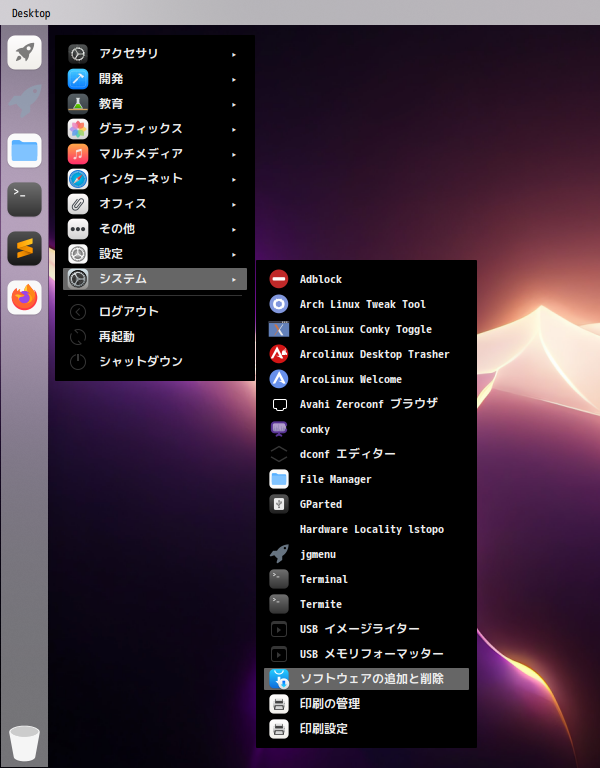Click the GParted disk icon

(x=279, y=504)
